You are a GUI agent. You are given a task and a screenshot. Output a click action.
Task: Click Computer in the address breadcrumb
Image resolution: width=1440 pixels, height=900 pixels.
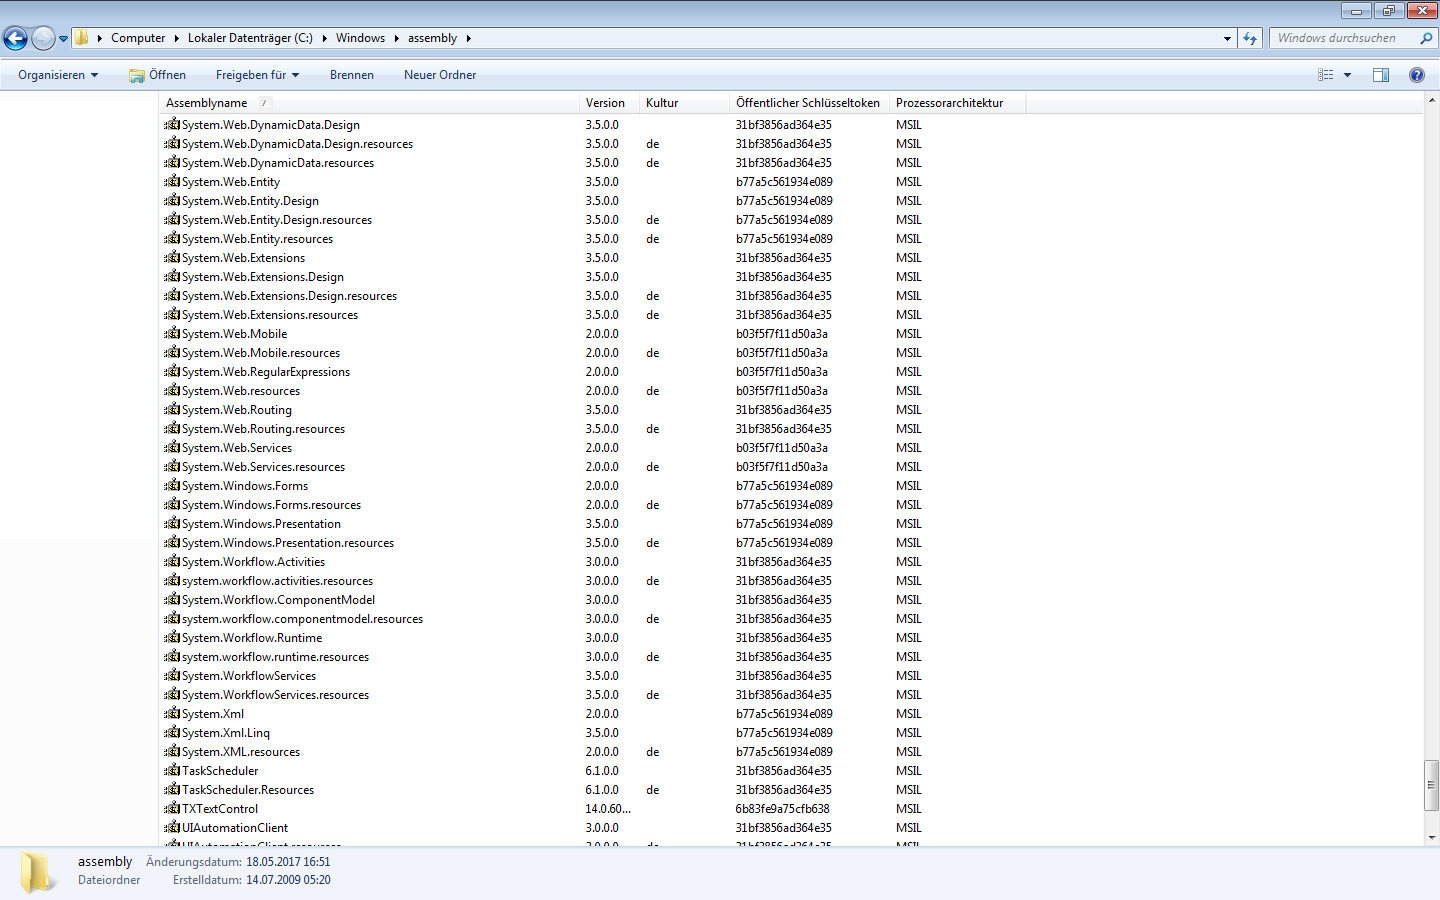pos(138,38)
